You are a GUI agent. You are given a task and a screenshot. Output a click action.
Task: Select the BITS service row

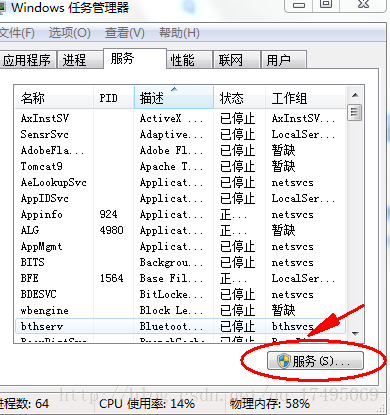[x=180, y=262]
